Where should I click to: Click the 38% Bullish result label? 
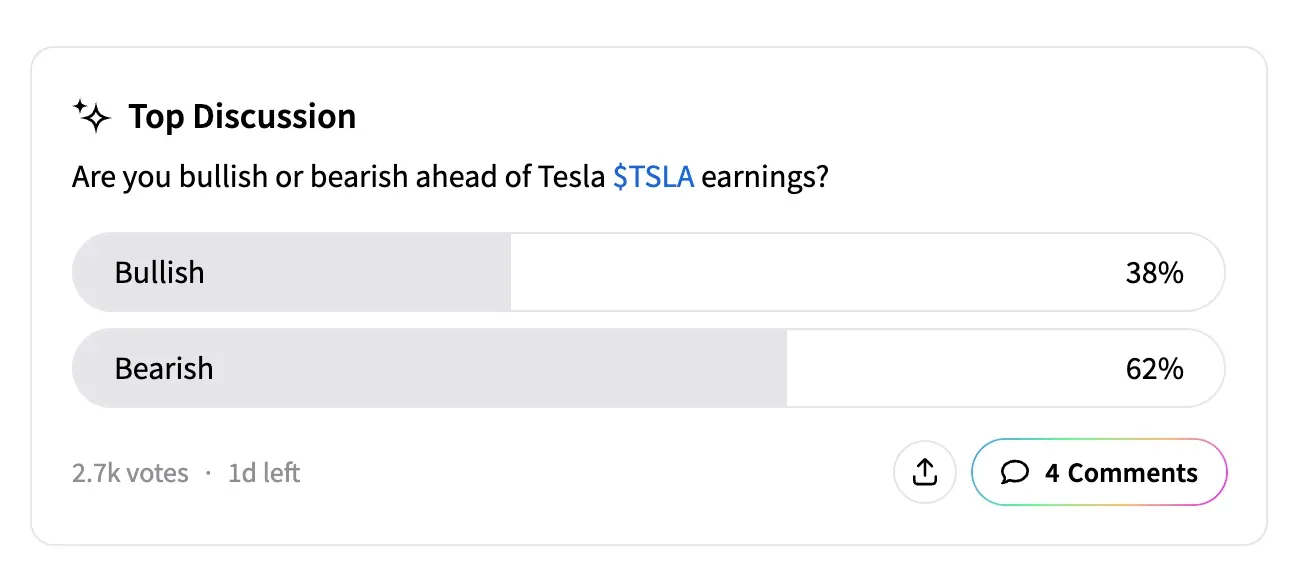1154,273
